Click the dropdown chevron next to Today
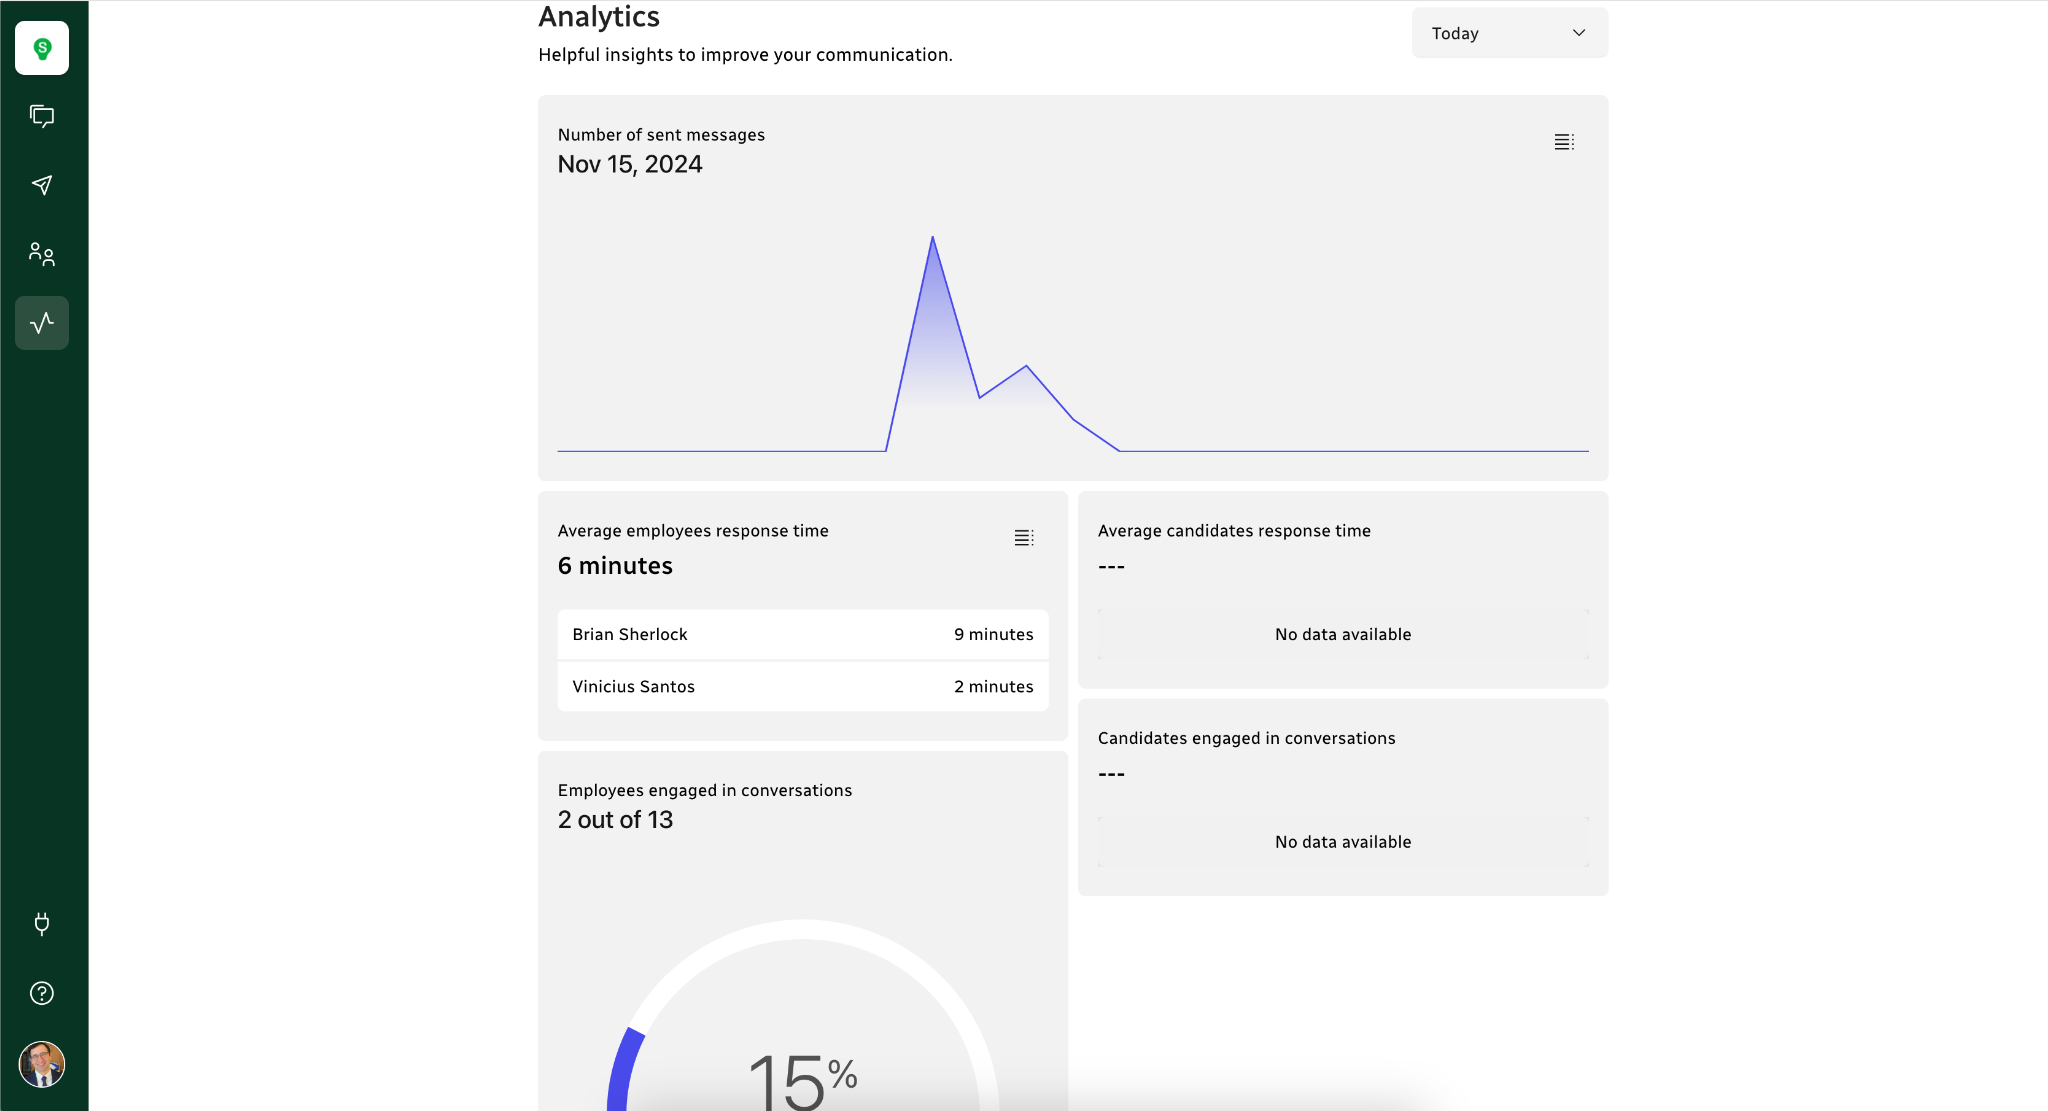 pyautogui.click(x=1579, y=33)
